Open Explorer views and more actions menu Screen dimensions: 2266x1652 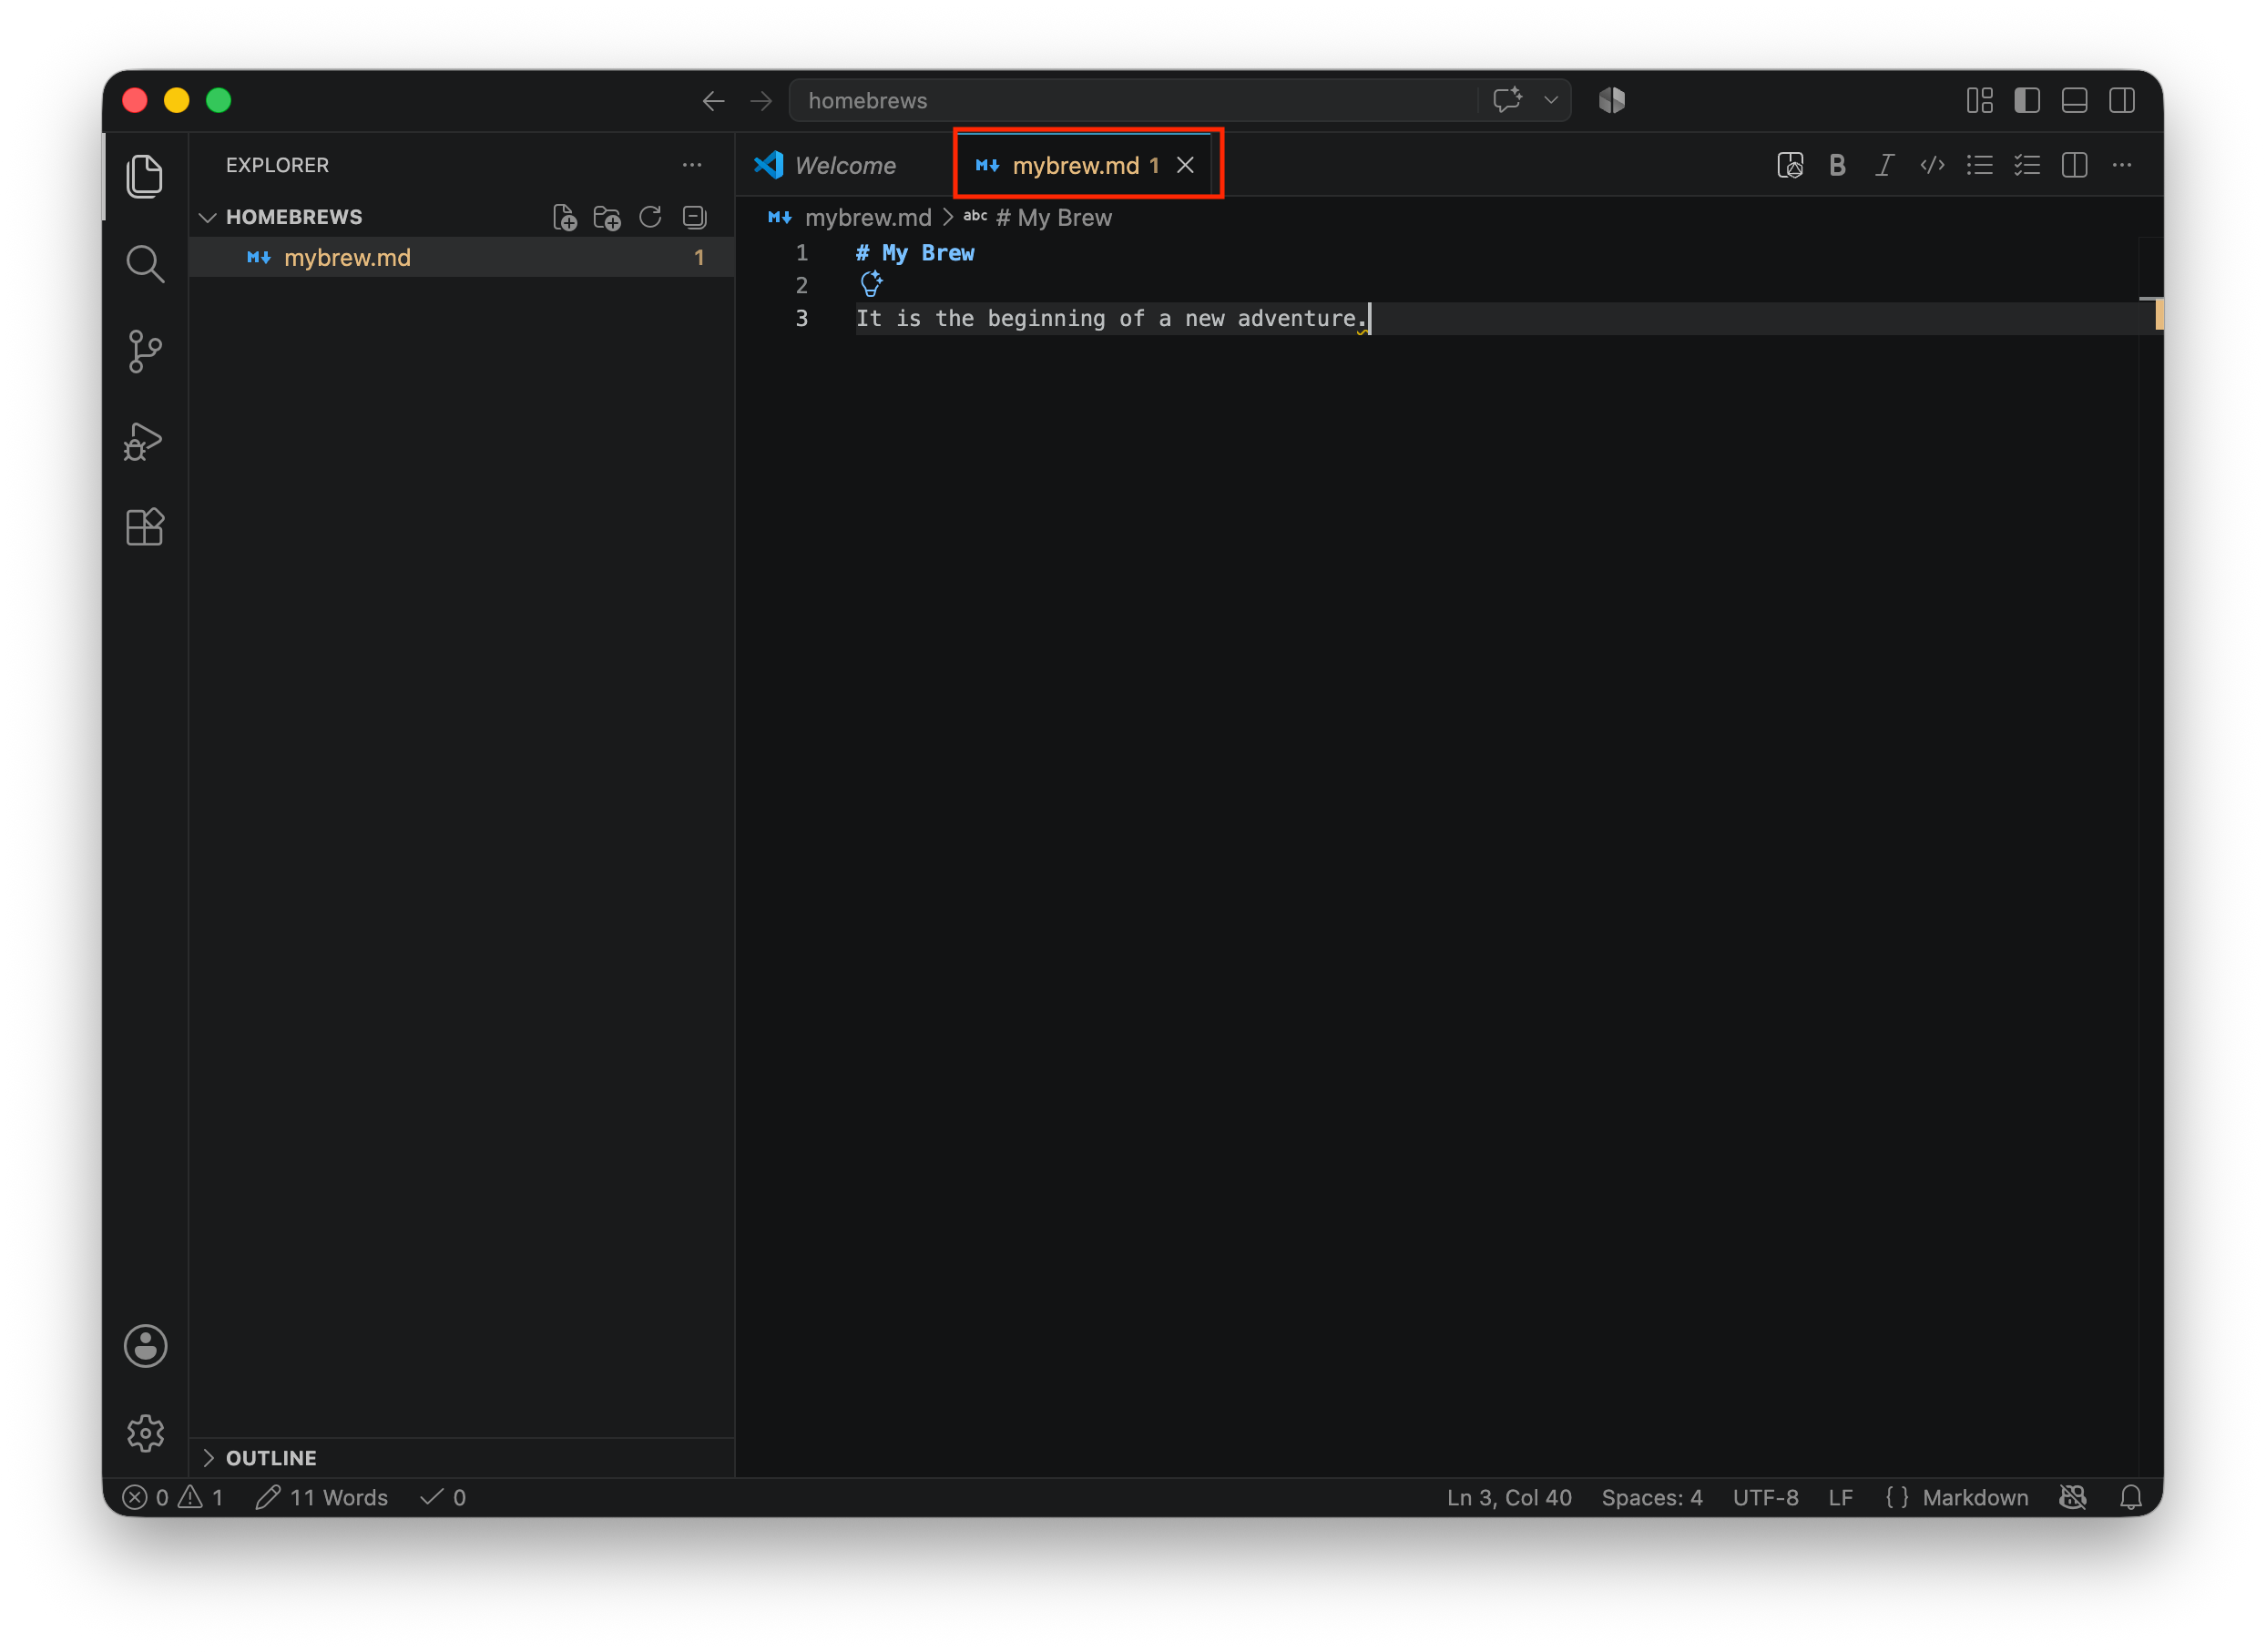coord(692,165)
